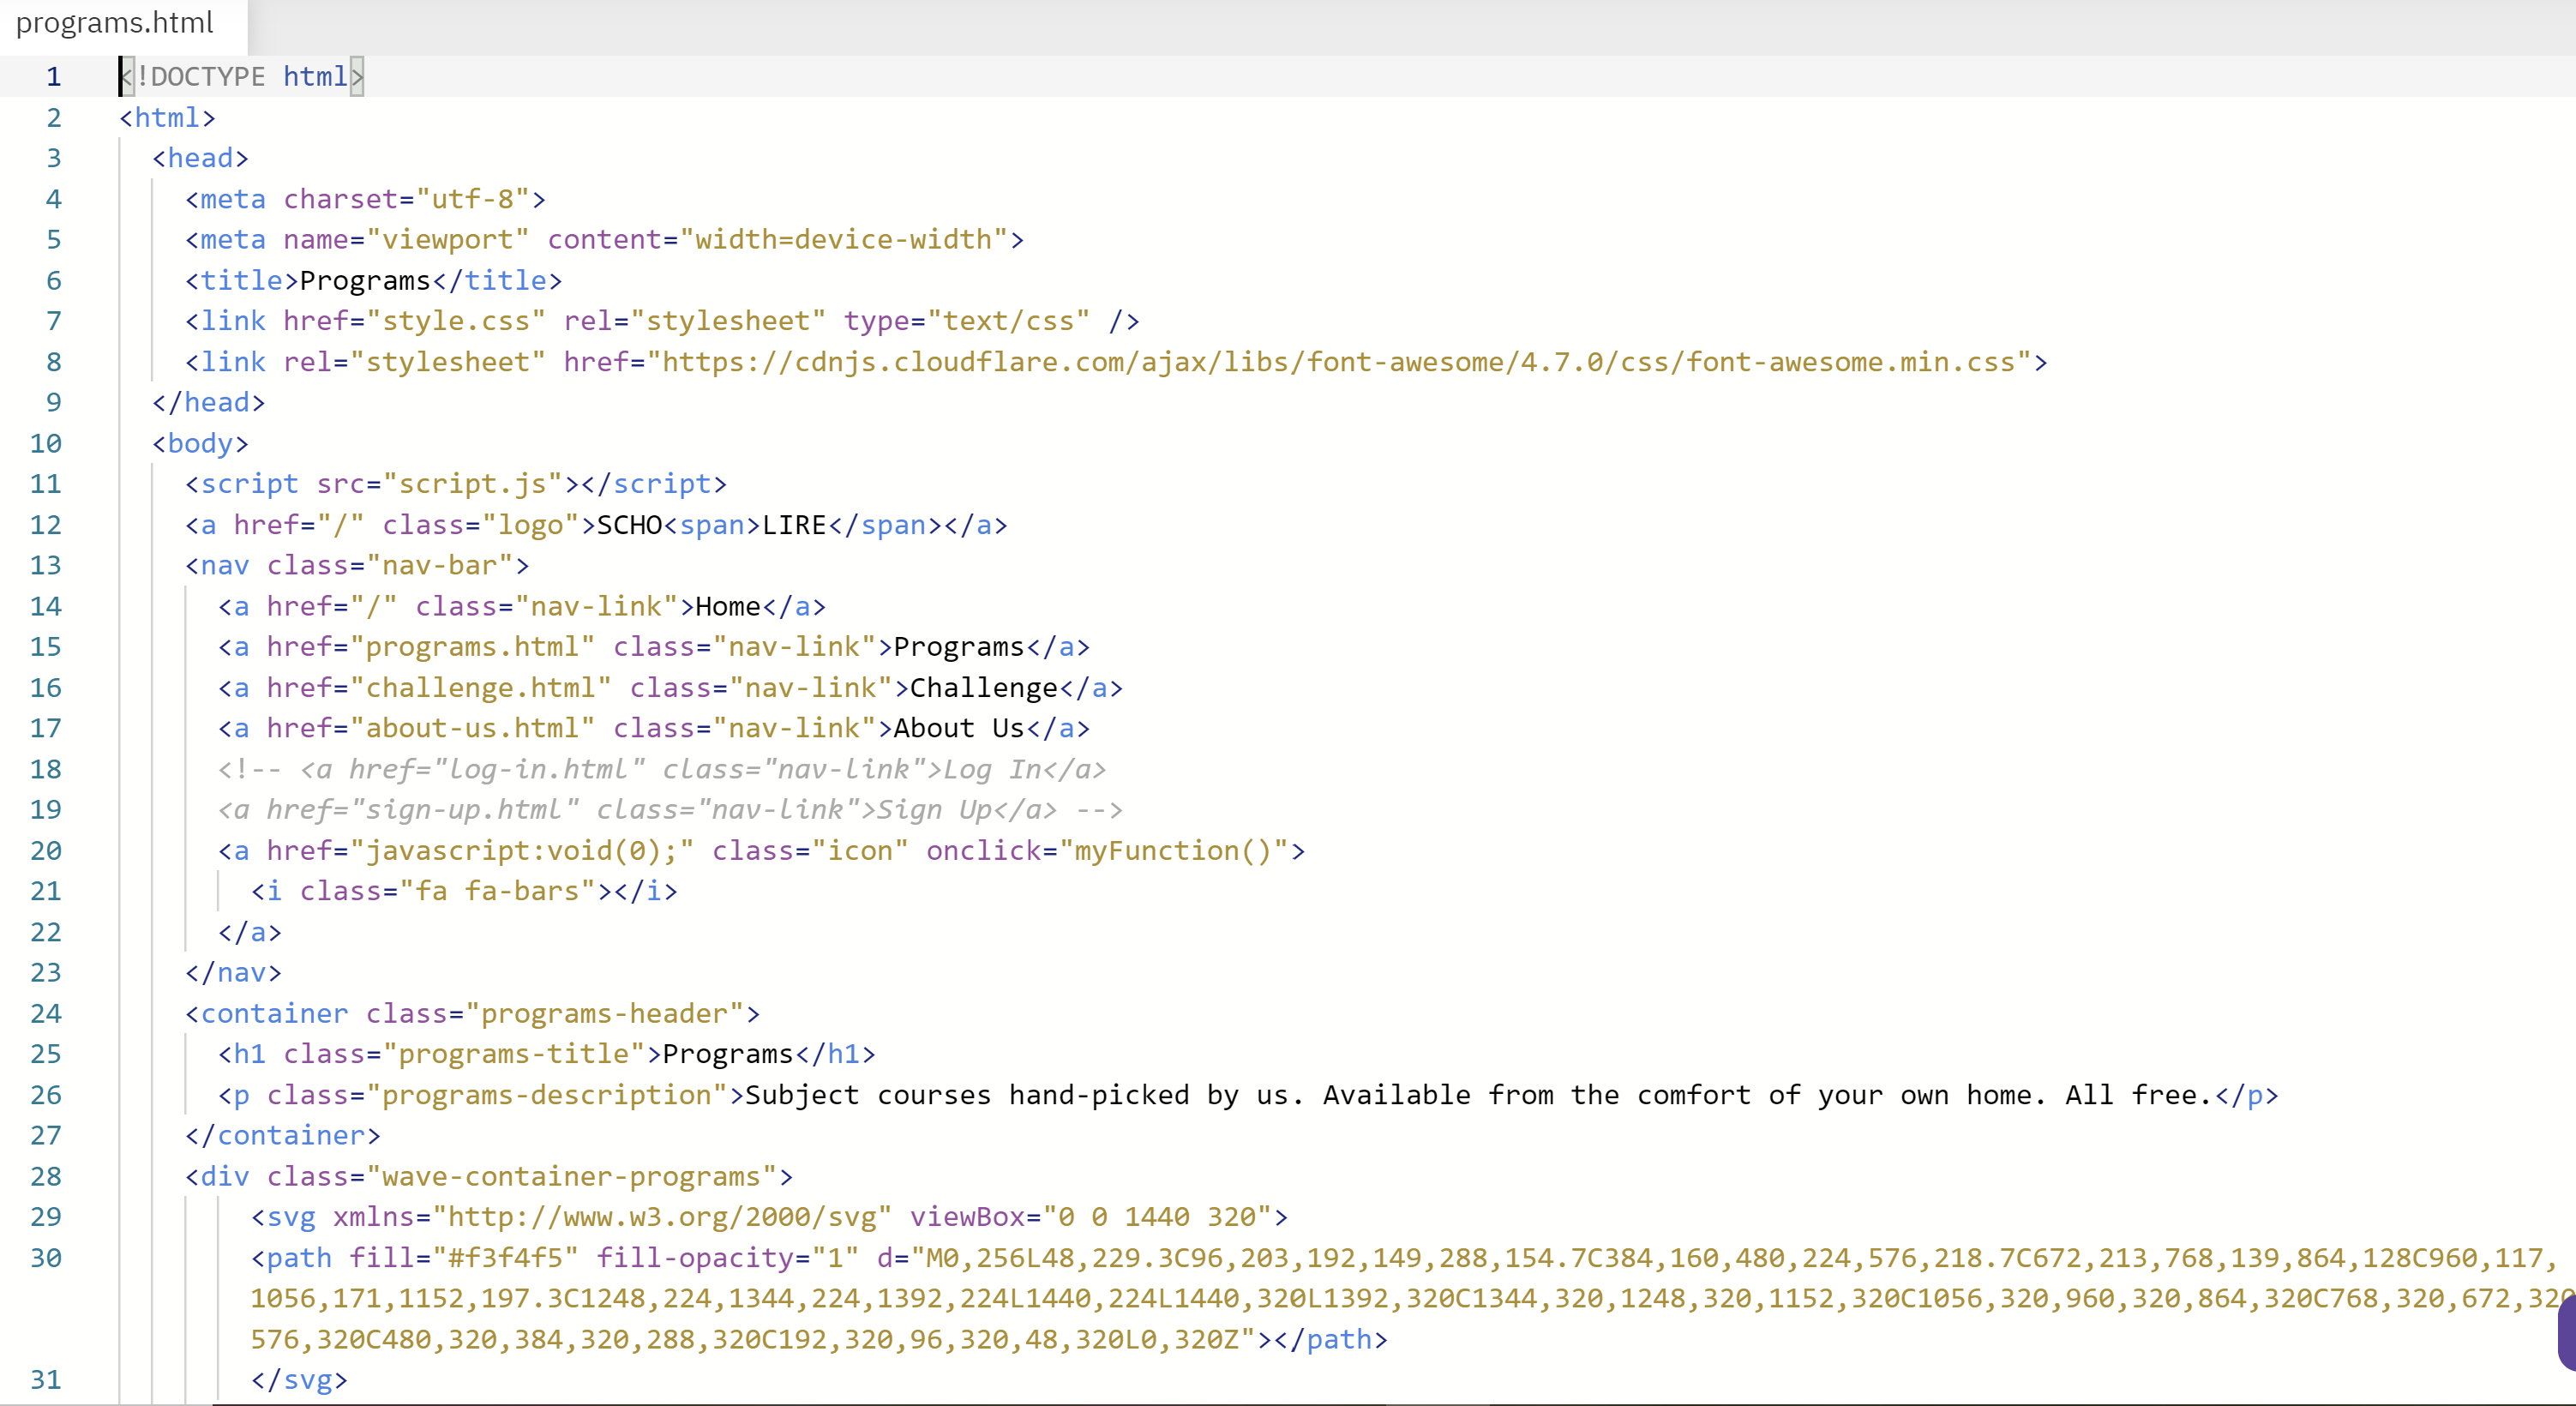
Task: Click line number 30 in gutter
Action: coord(46,1257)
